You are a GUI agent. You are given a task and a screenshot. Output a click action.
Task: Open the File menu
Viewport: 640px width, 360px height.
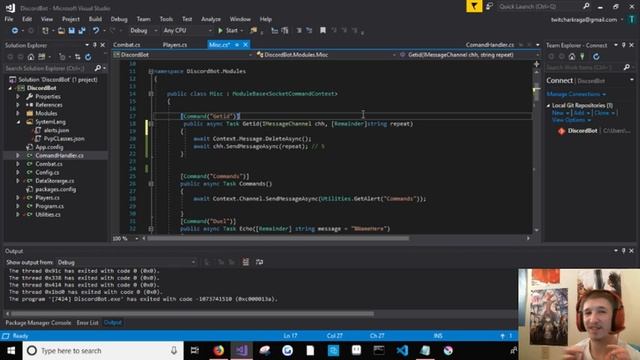(9, 19)
